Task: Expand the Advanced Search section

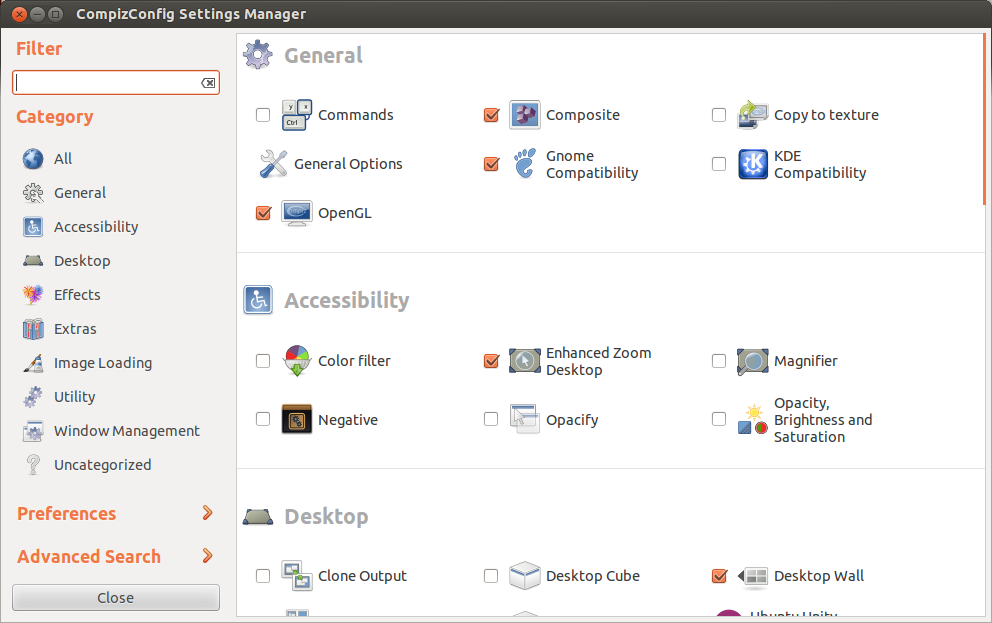Action: click(115, 557)
